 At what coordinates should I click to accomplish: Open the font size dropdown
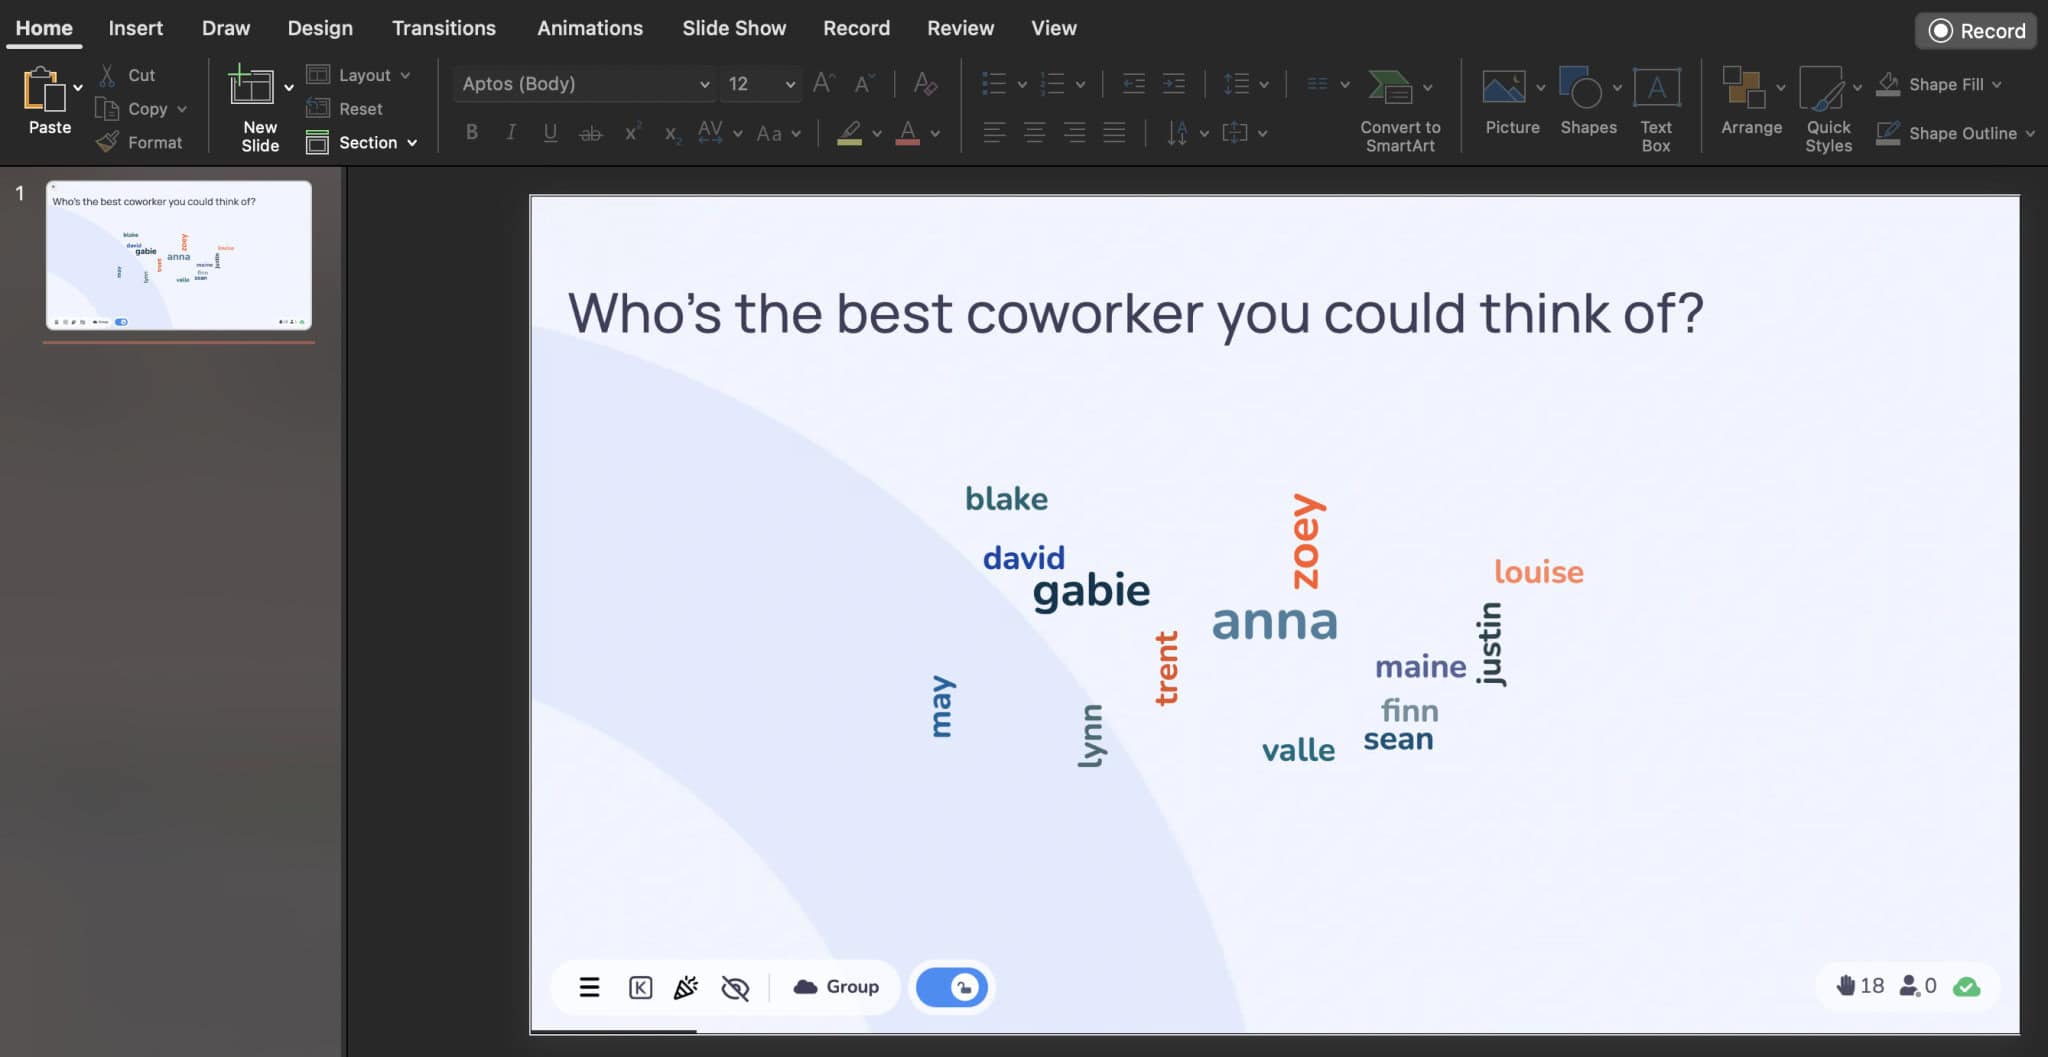[x=789, y=84]
